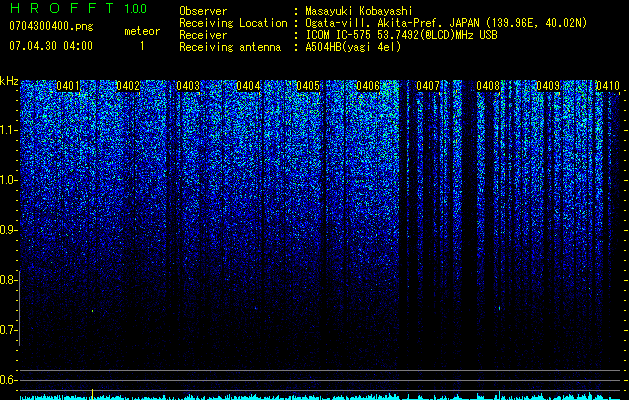Click the Observer label
This screenshot has height=400, width=629.
(x=203, y=11)
